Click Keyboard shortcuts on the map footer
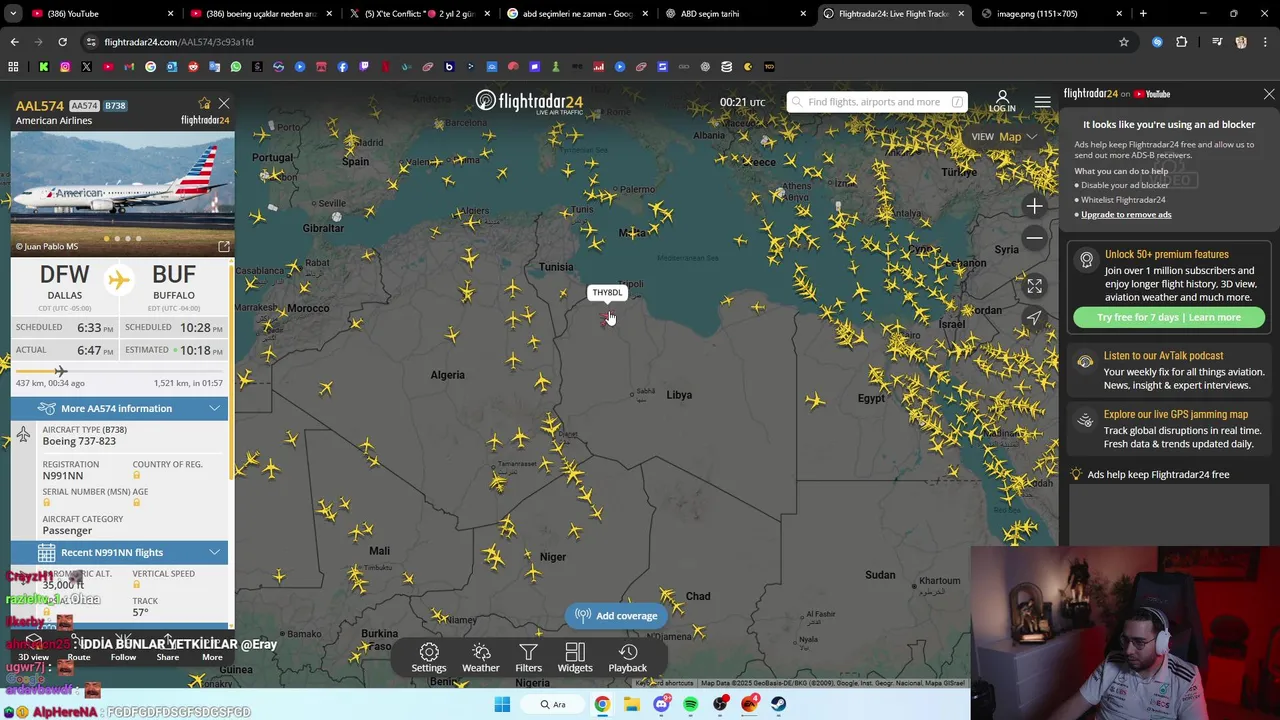Image resolution: width=1280 pixels, height=720 pixels. [x=665, y=683]
